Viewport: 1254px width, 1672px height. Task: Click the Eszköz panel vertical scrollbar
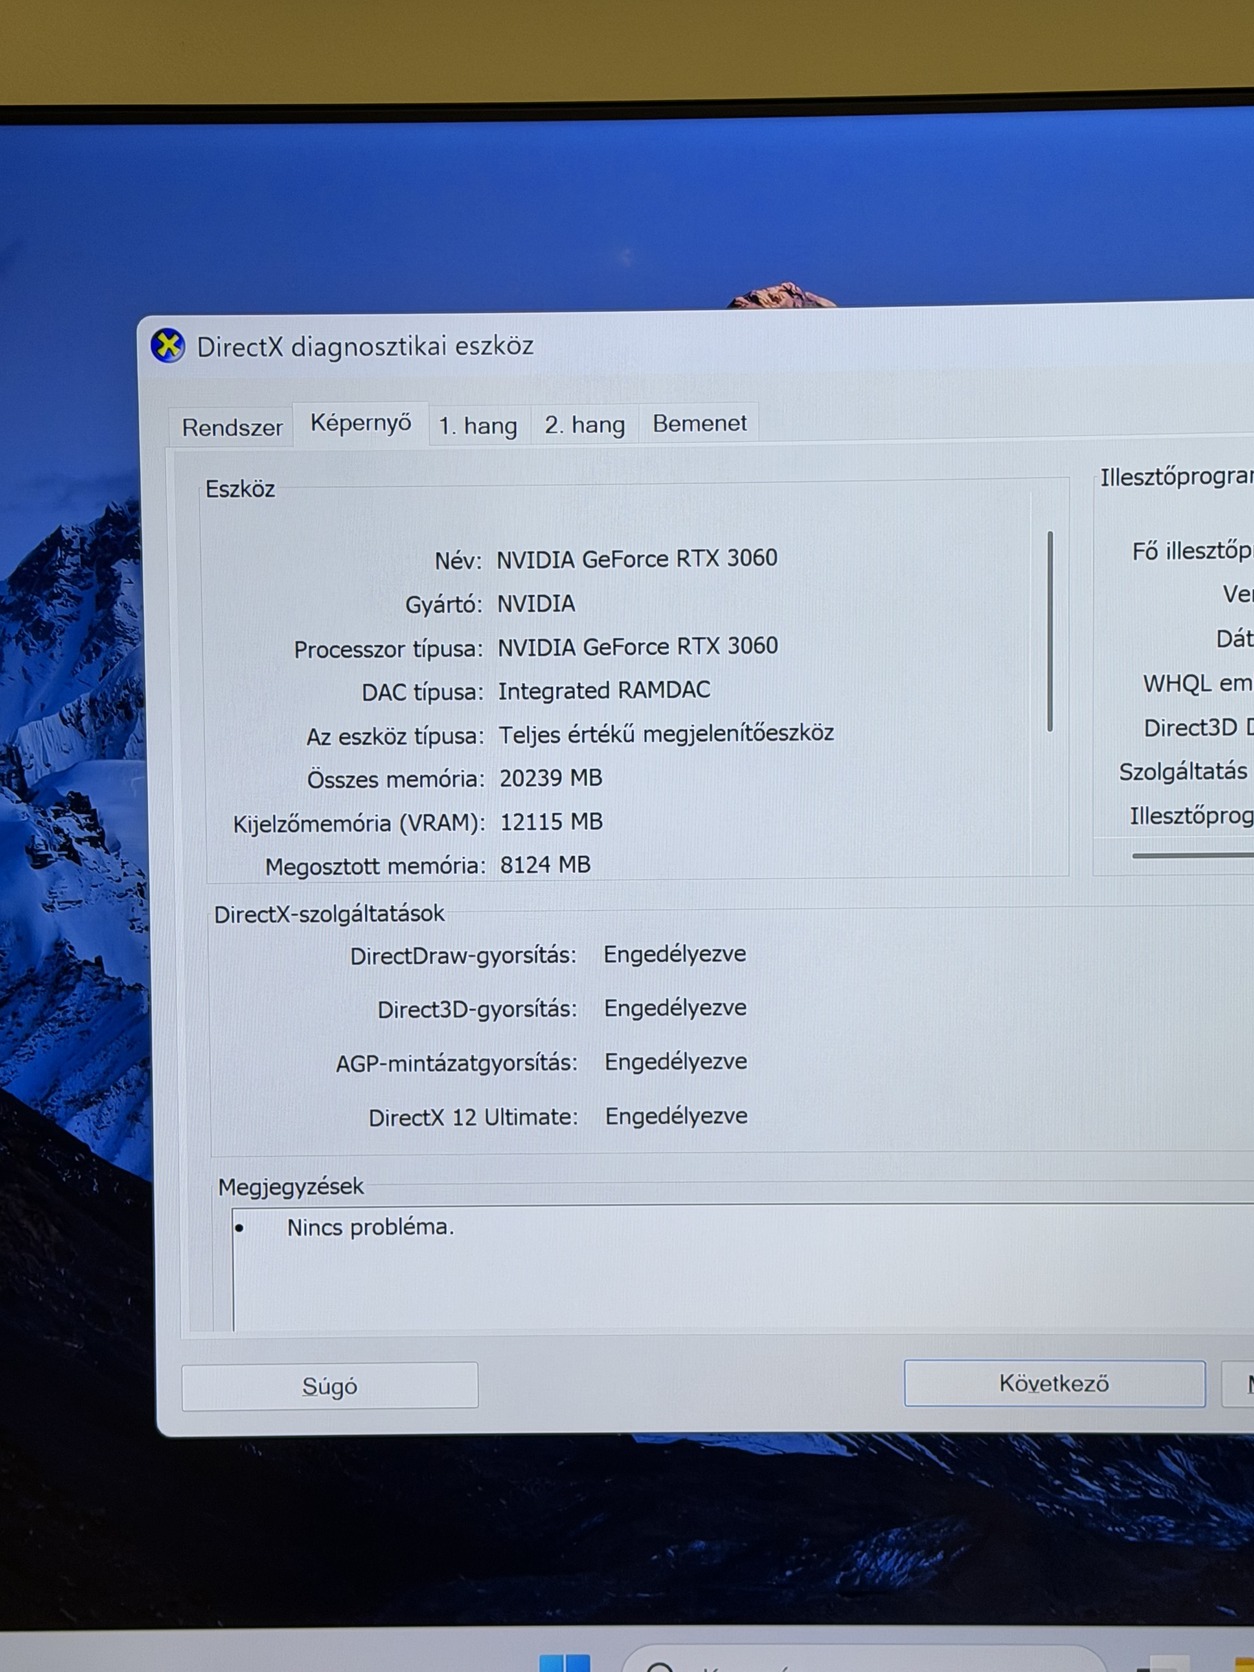click(x=1050, y=631)
